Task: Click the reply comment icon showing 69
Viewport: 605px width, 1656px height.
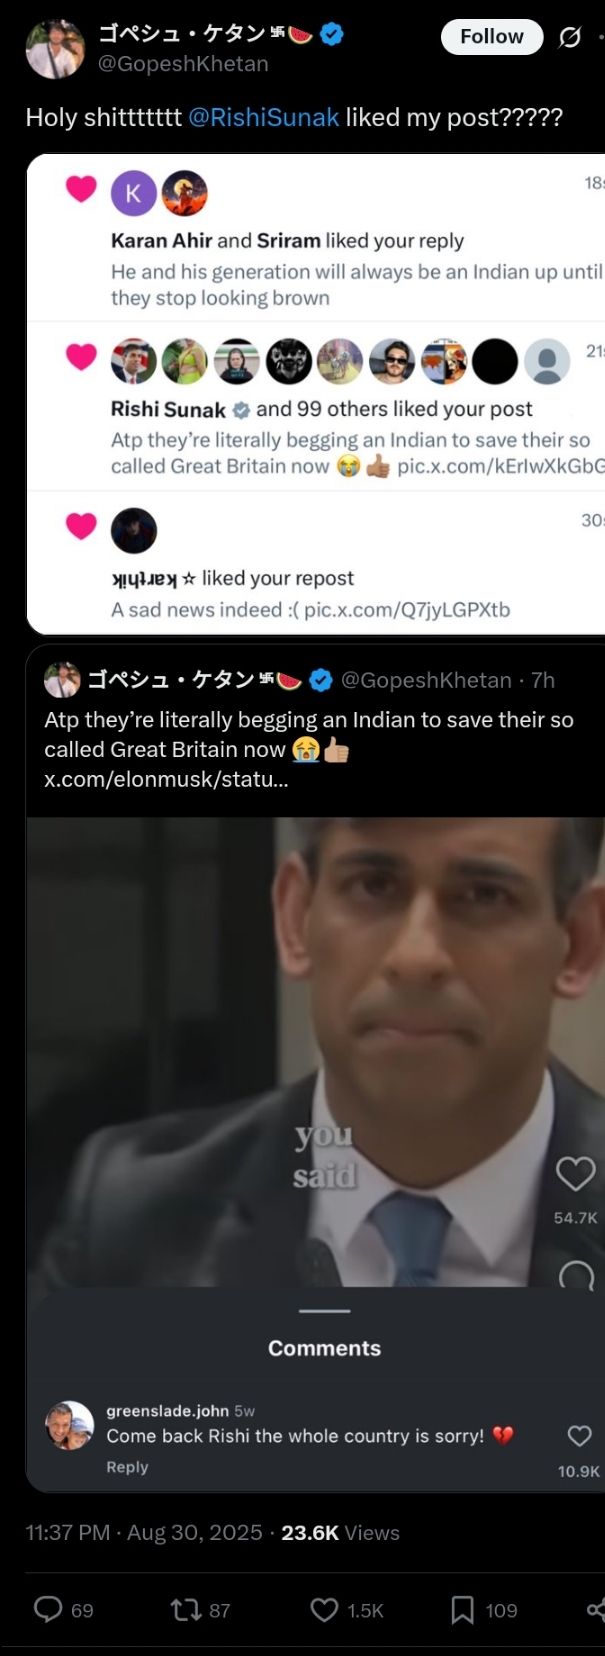Action: tap(49, 1609)
